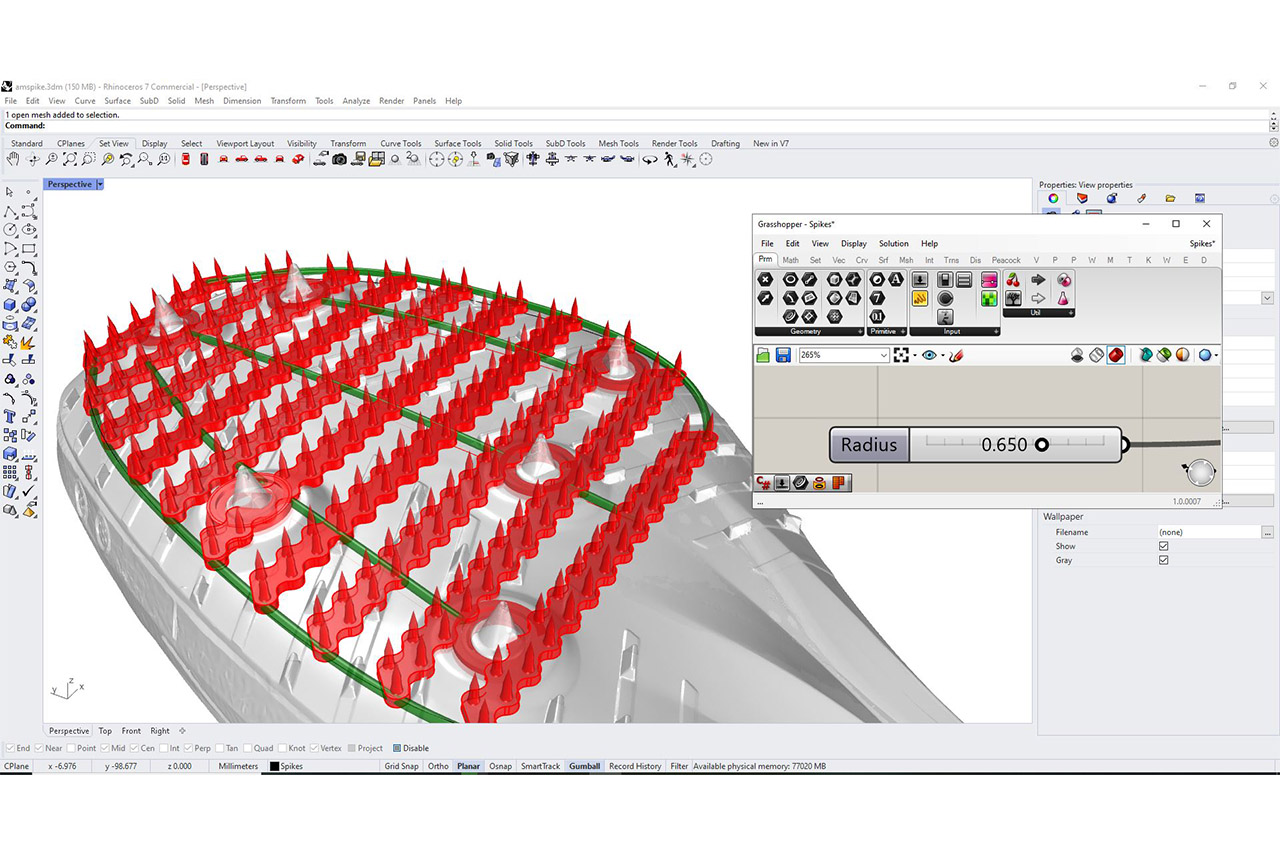The width and height of the screenshot is (1280, 854).
Task: Switch to the Mesh Tools toolbar tab
Action: [618, 143]
